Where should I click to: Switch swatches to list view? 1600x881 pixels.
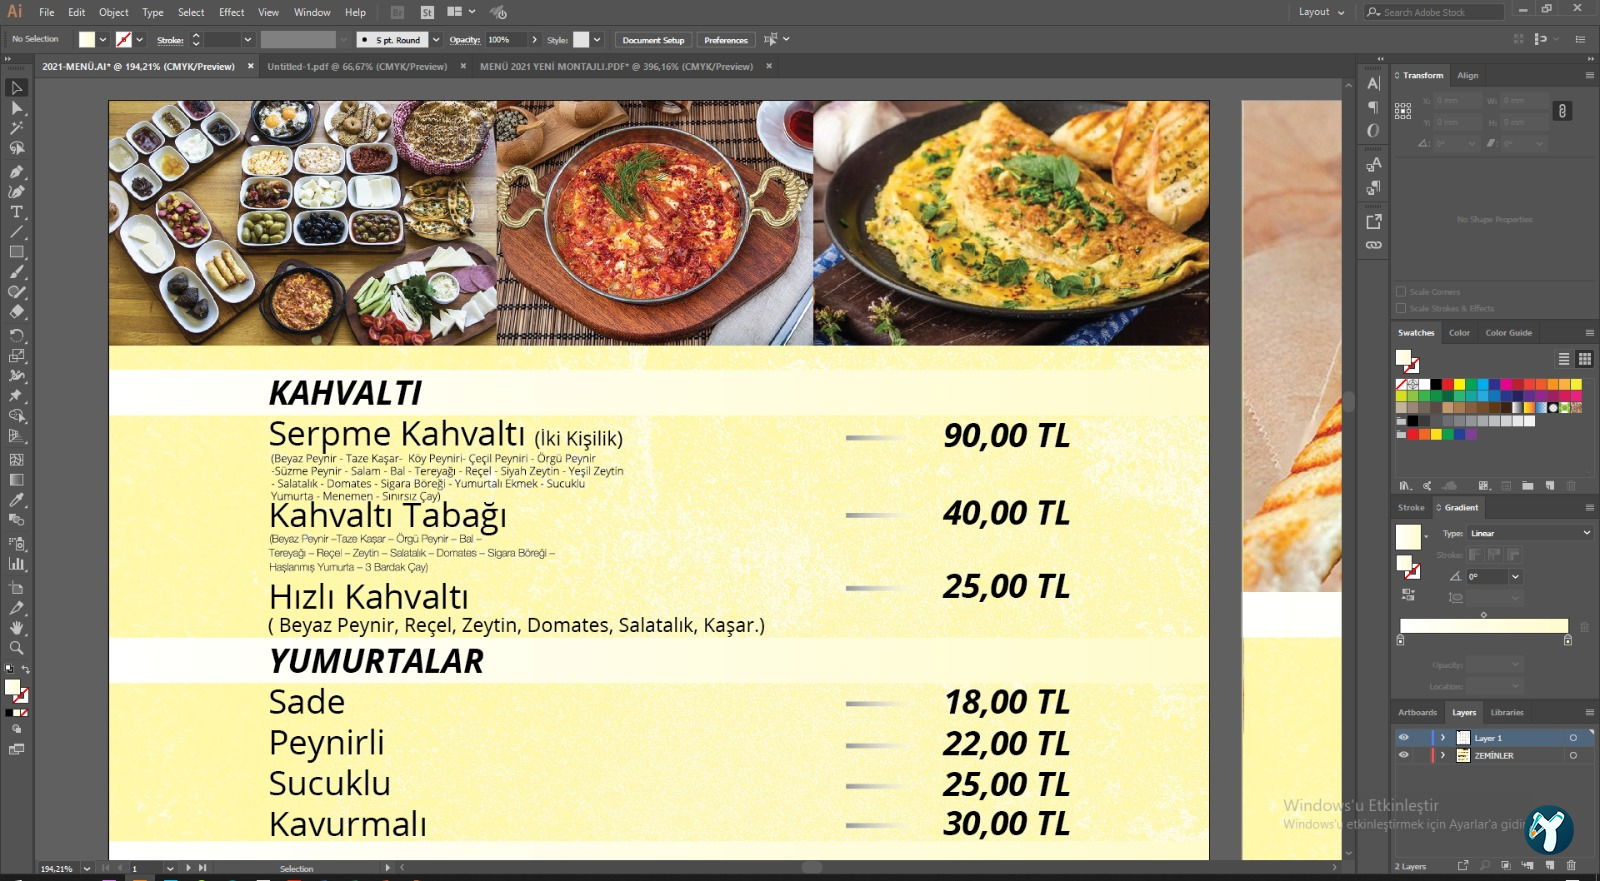1564,359
